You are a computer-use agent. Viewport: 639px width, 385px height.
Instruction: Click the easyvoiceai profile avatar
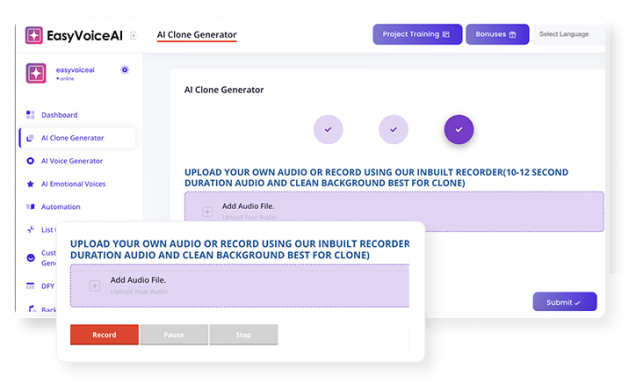36,73
